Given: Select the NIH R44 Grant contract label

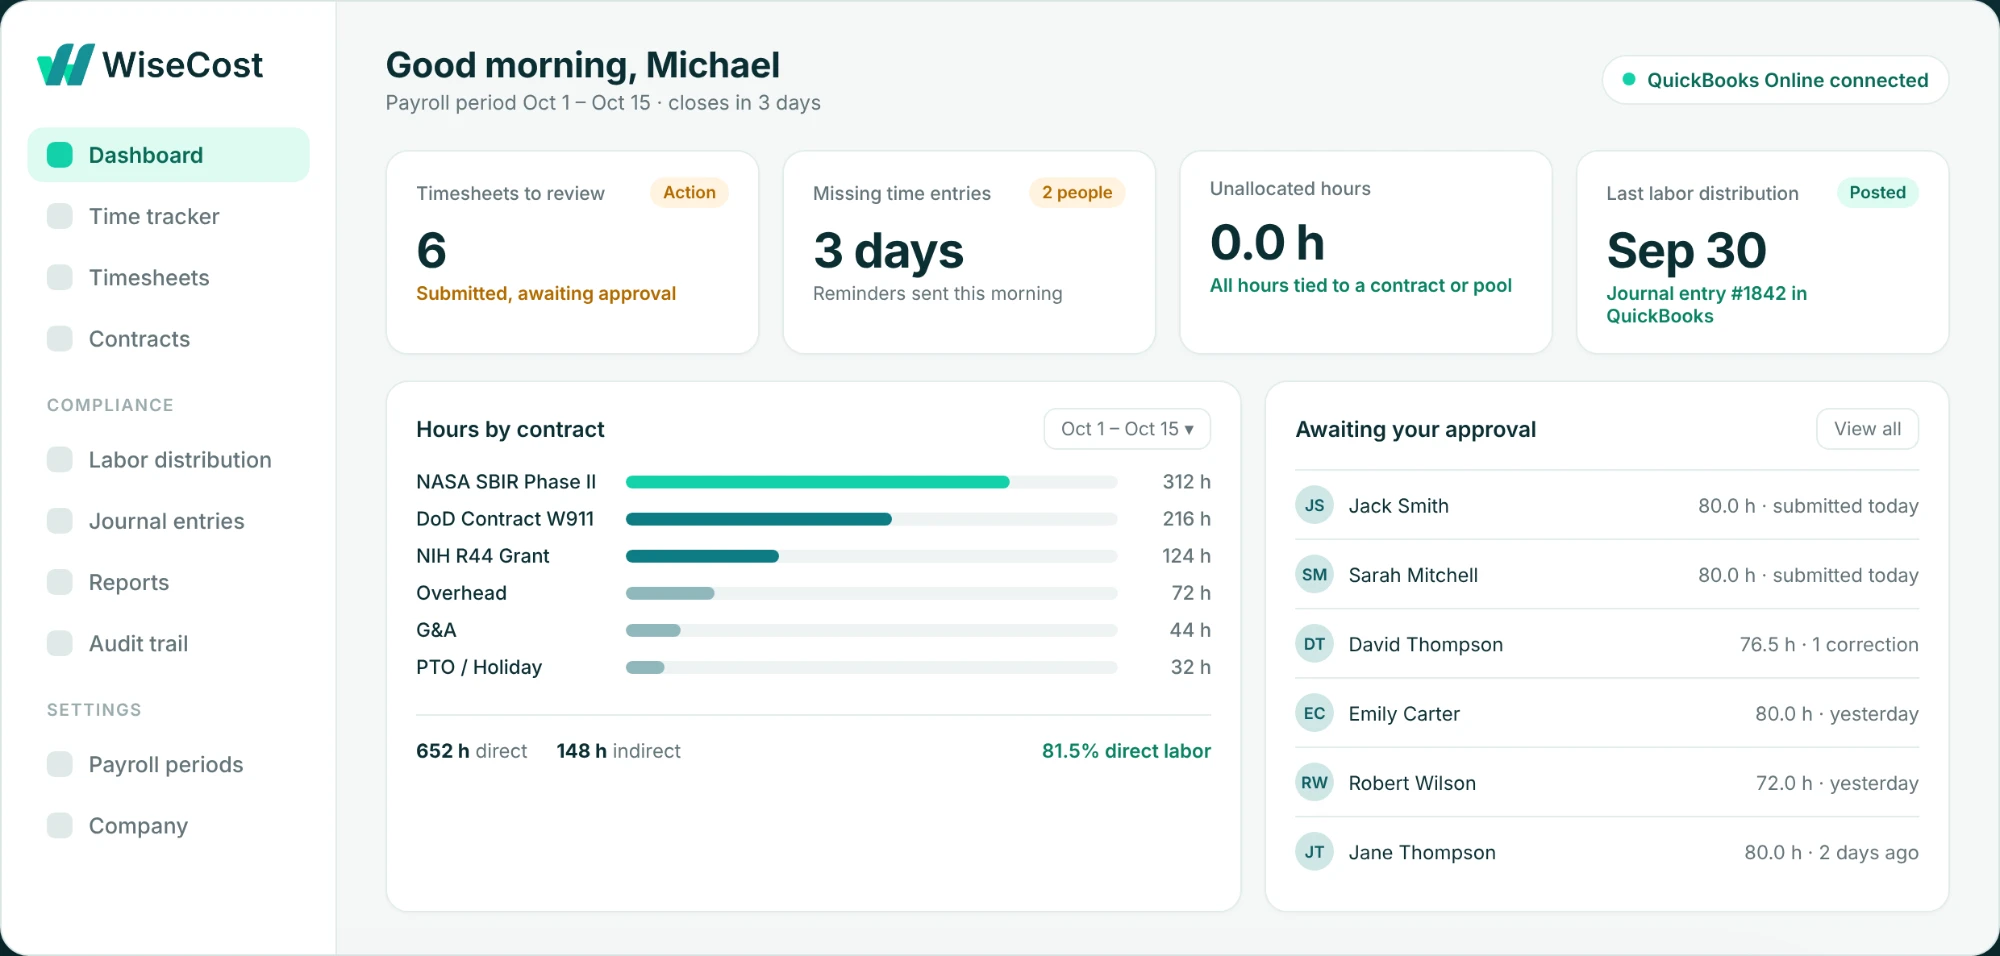Looking at the screenshot, I should pyautogui.click(x=483, y=556).
